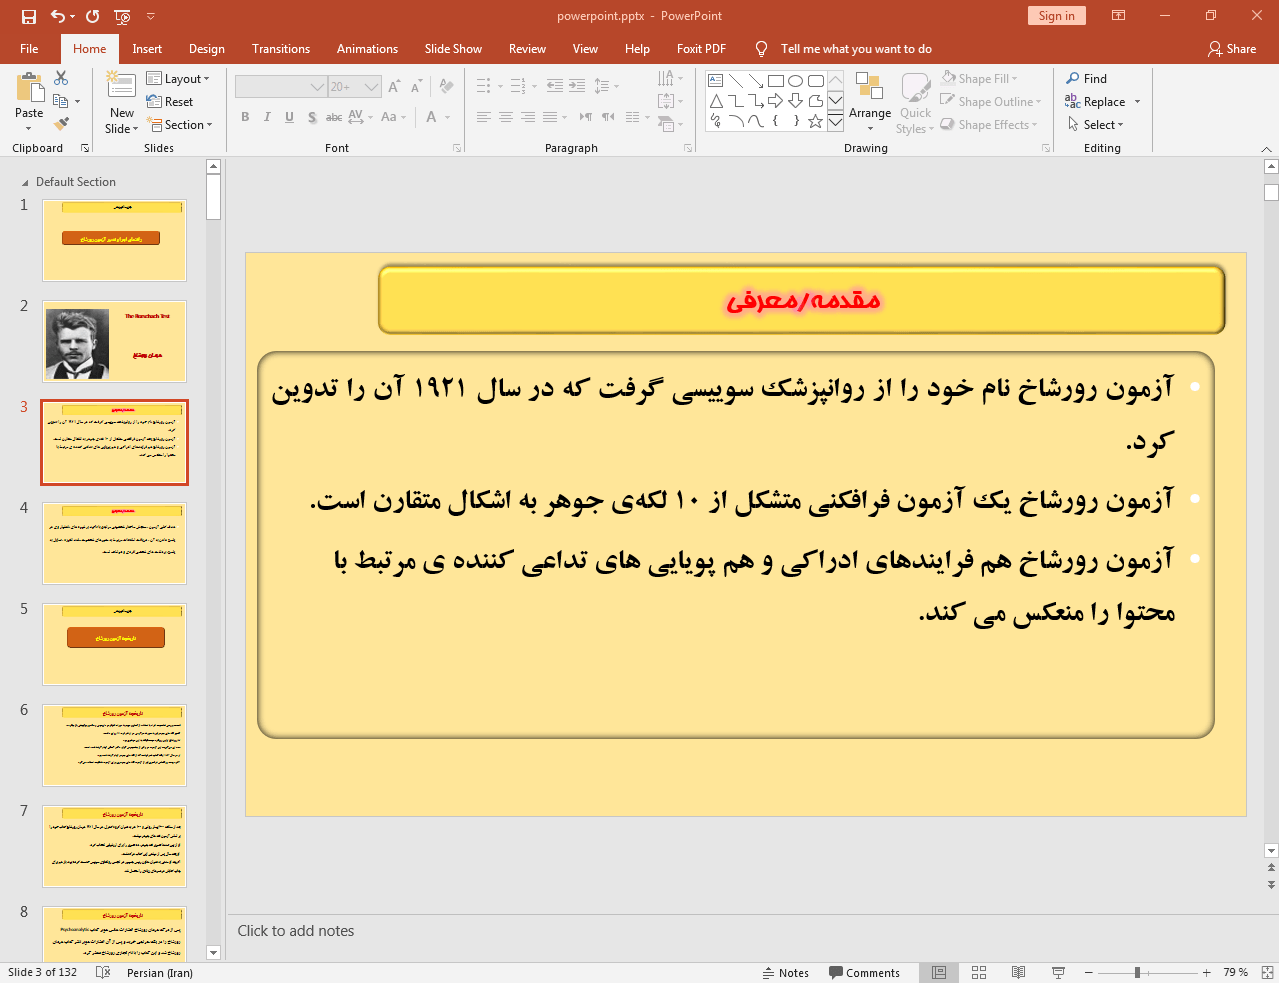Open the Transitions ribbon tab
1279x983 pixels.
[x=280, y=49]
